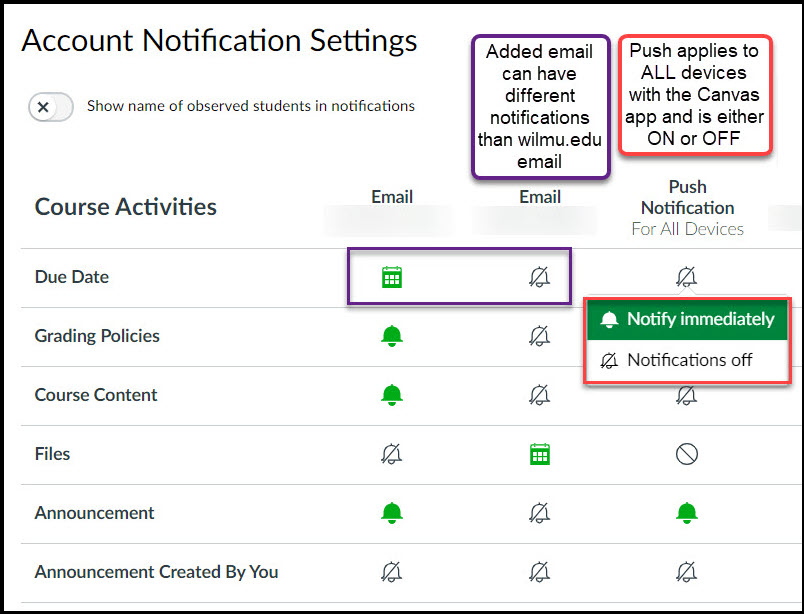
Task: Click the green calendar icon for Due Date email
Action: click(x=392, y=277)
